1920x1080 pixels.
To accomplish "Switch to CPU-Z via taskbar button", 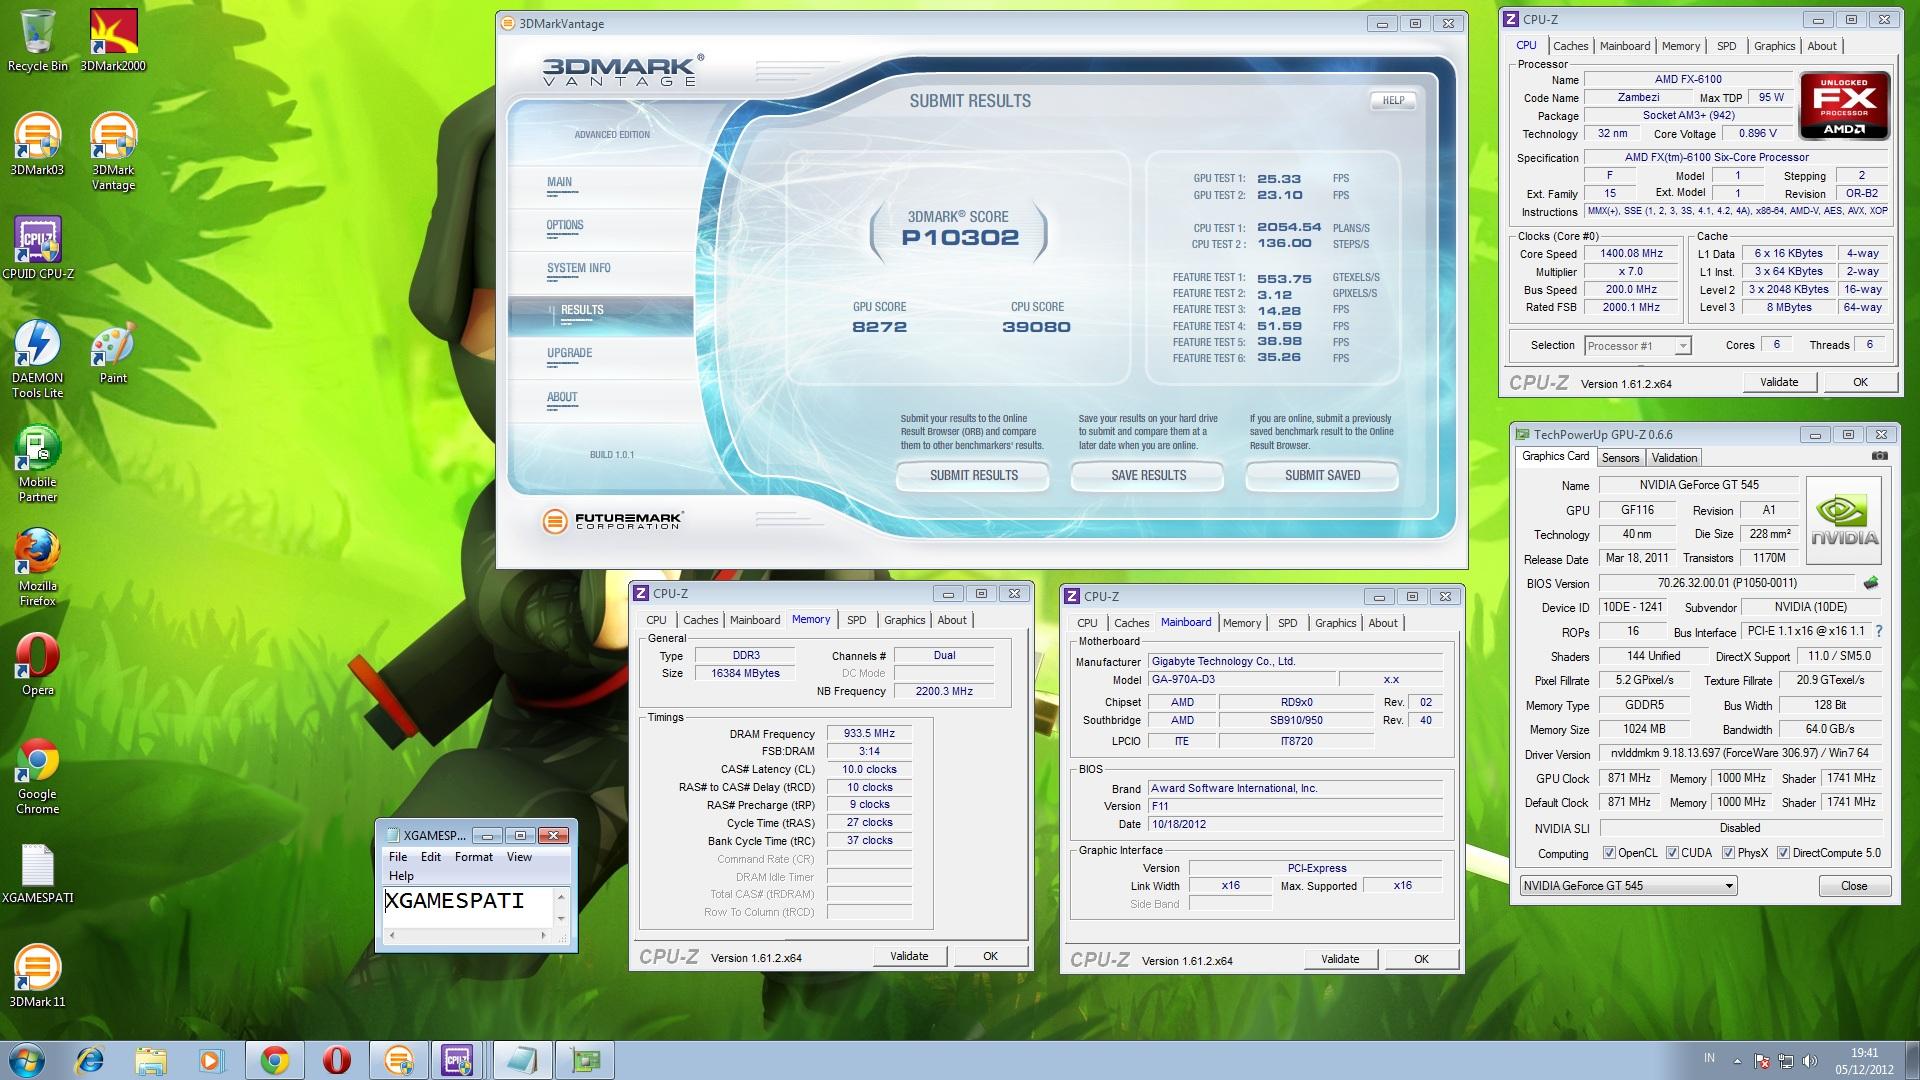I will click(458, 1060).
